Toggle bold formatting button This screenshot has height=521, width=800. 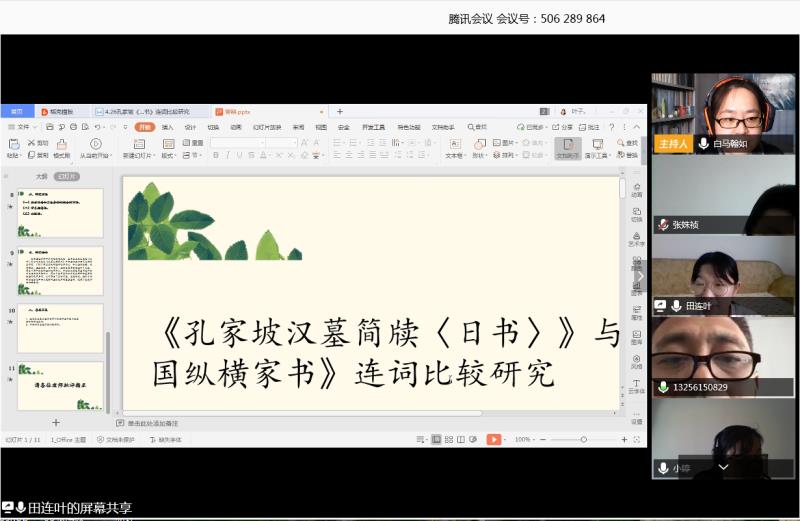(x=215, y=155)
